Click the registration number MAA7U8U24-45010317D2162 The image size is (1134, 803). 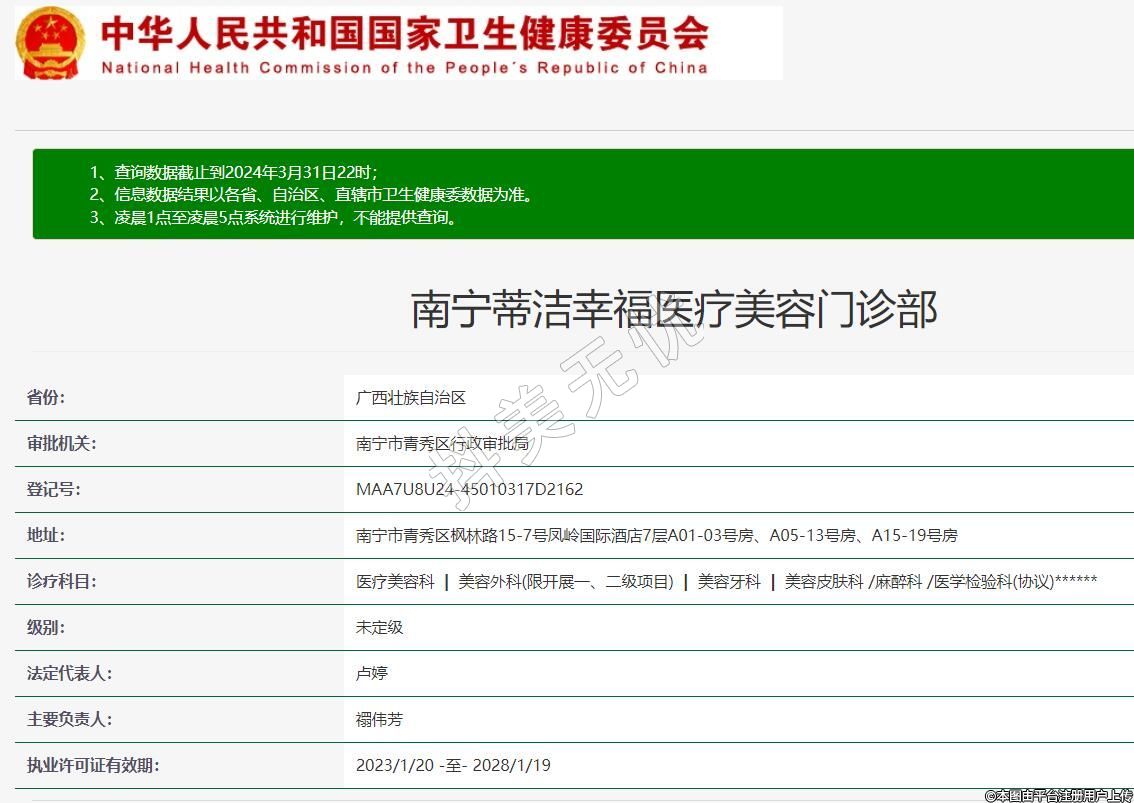point(469,490)
